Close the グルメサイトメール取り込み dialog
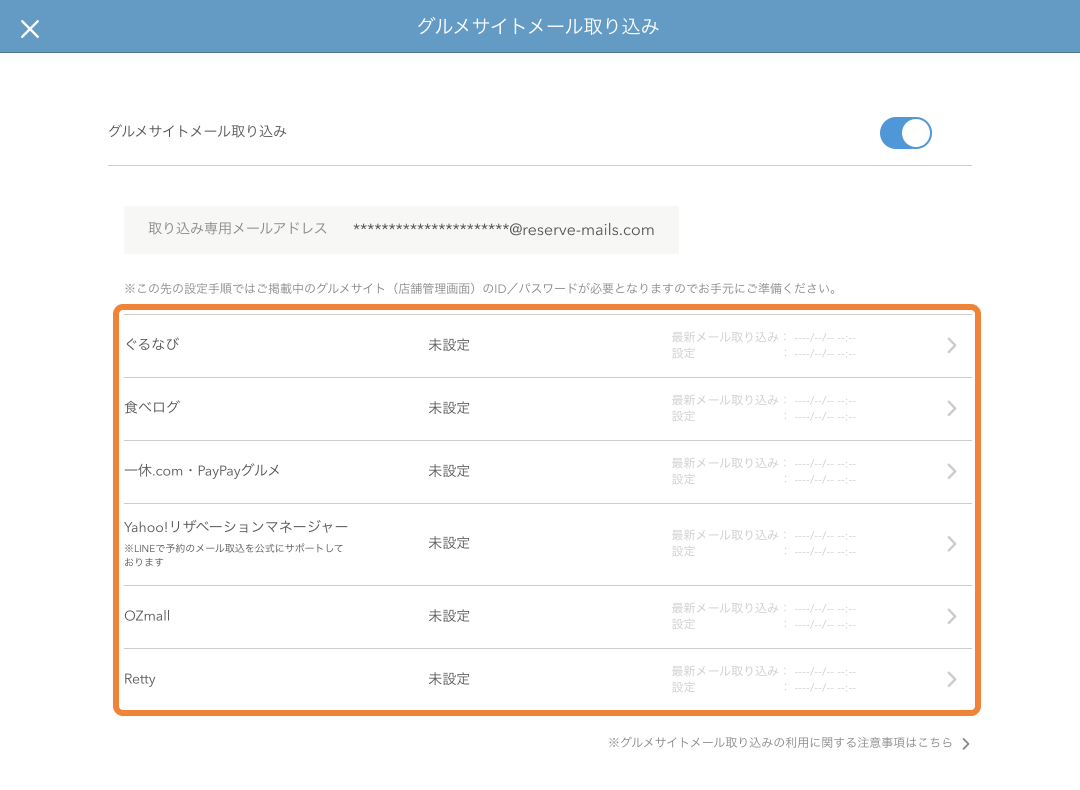Screen dimensions: 1080x790 30,28
